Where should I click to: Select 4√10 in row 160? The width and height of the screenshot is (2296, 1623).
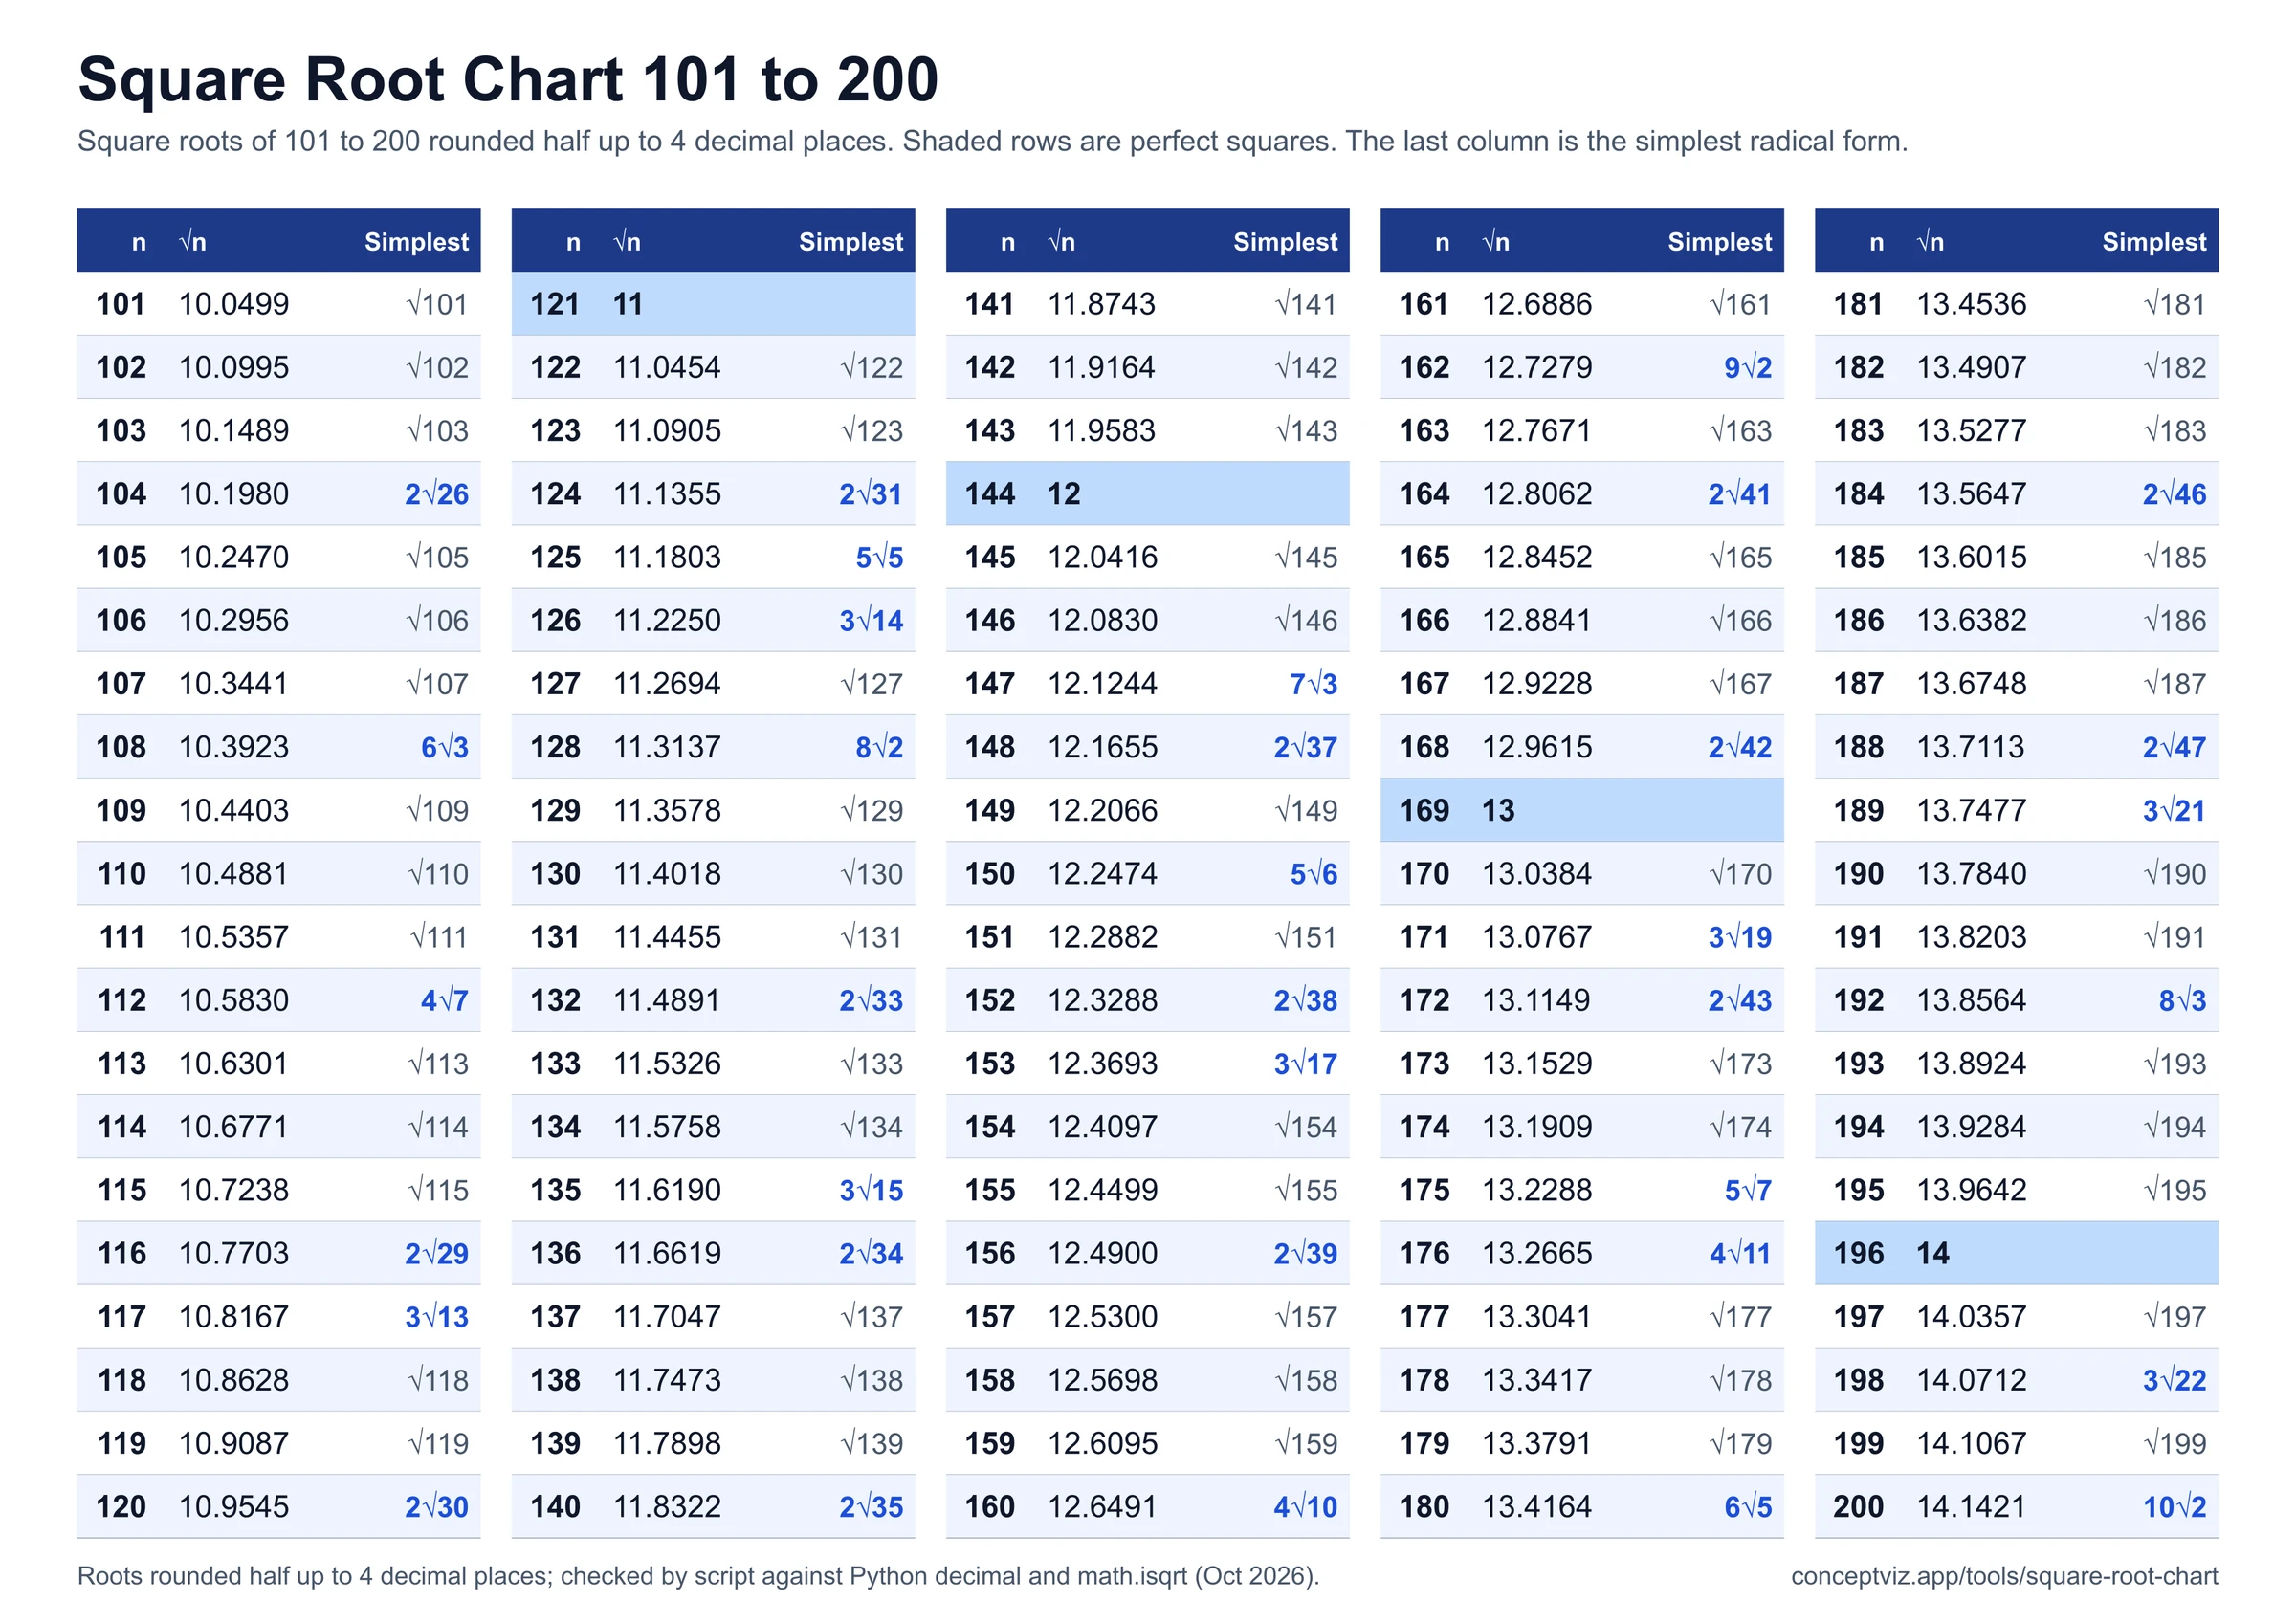click(1306, 1507)
